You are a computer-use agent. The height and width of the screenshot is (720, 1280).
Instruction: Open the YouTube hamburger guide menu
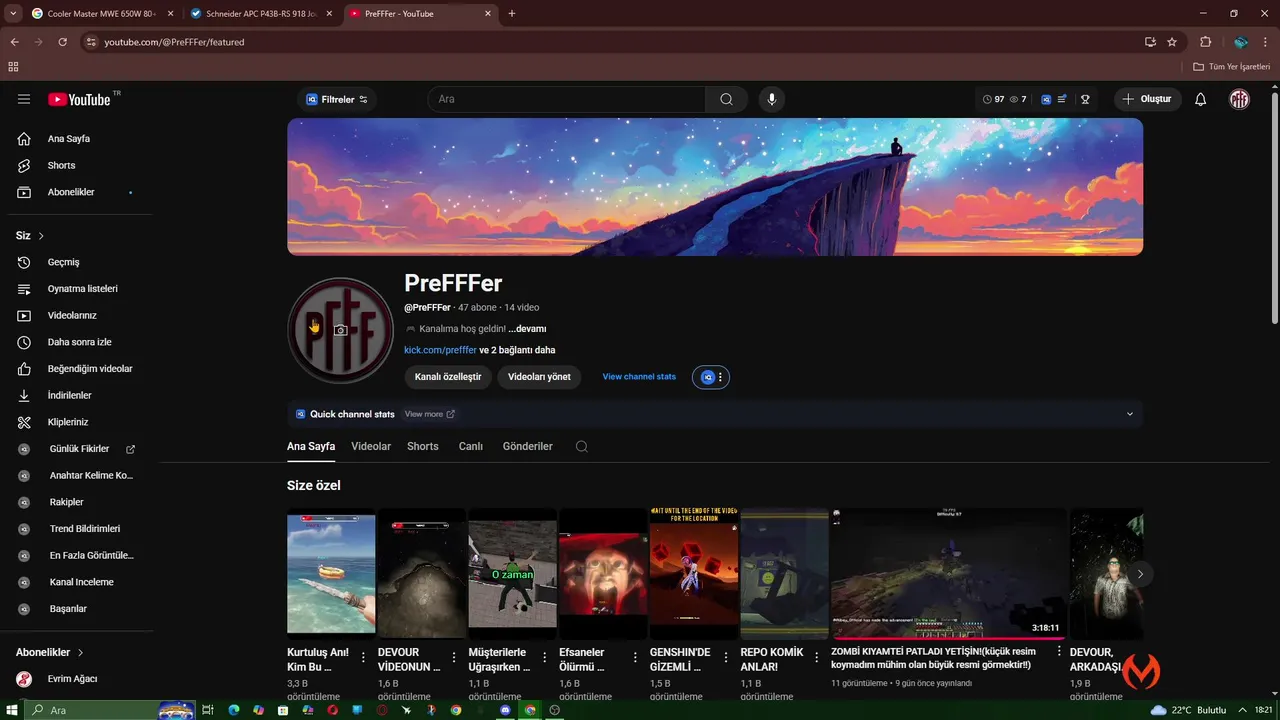click(x=24, y=99)
